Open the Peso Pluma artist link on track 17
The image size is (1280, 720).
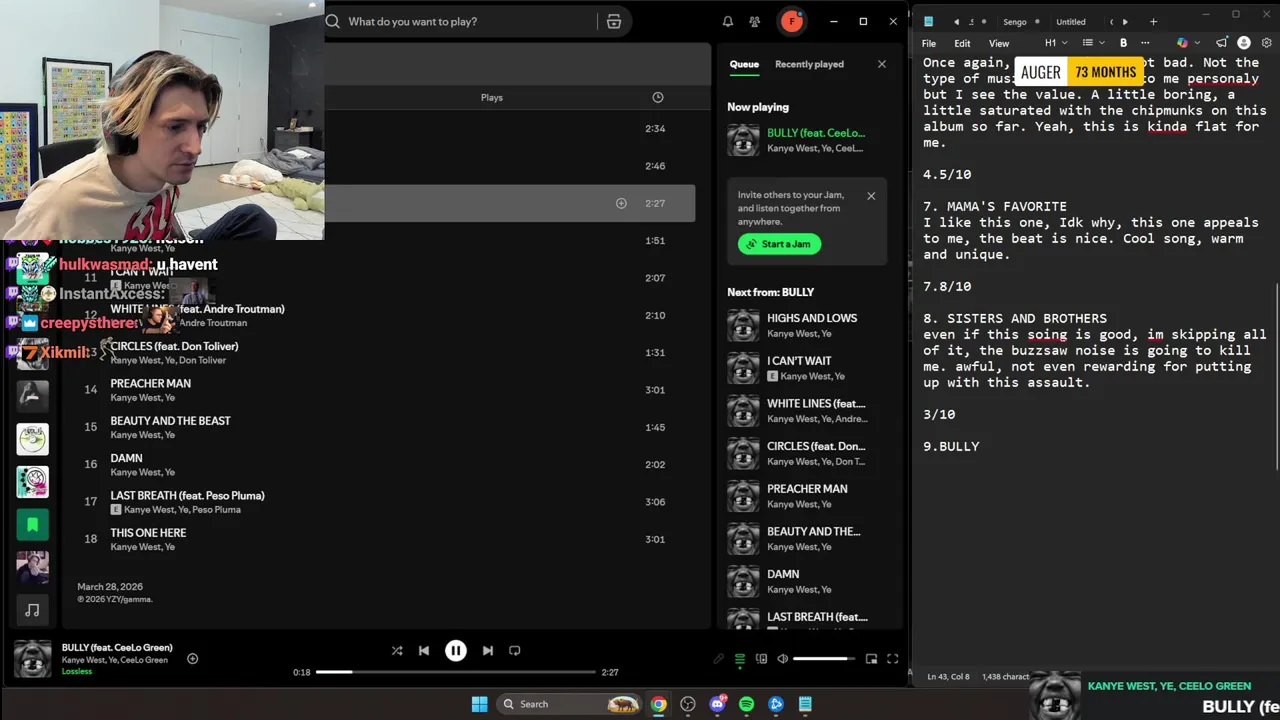[x=216, y=510]
